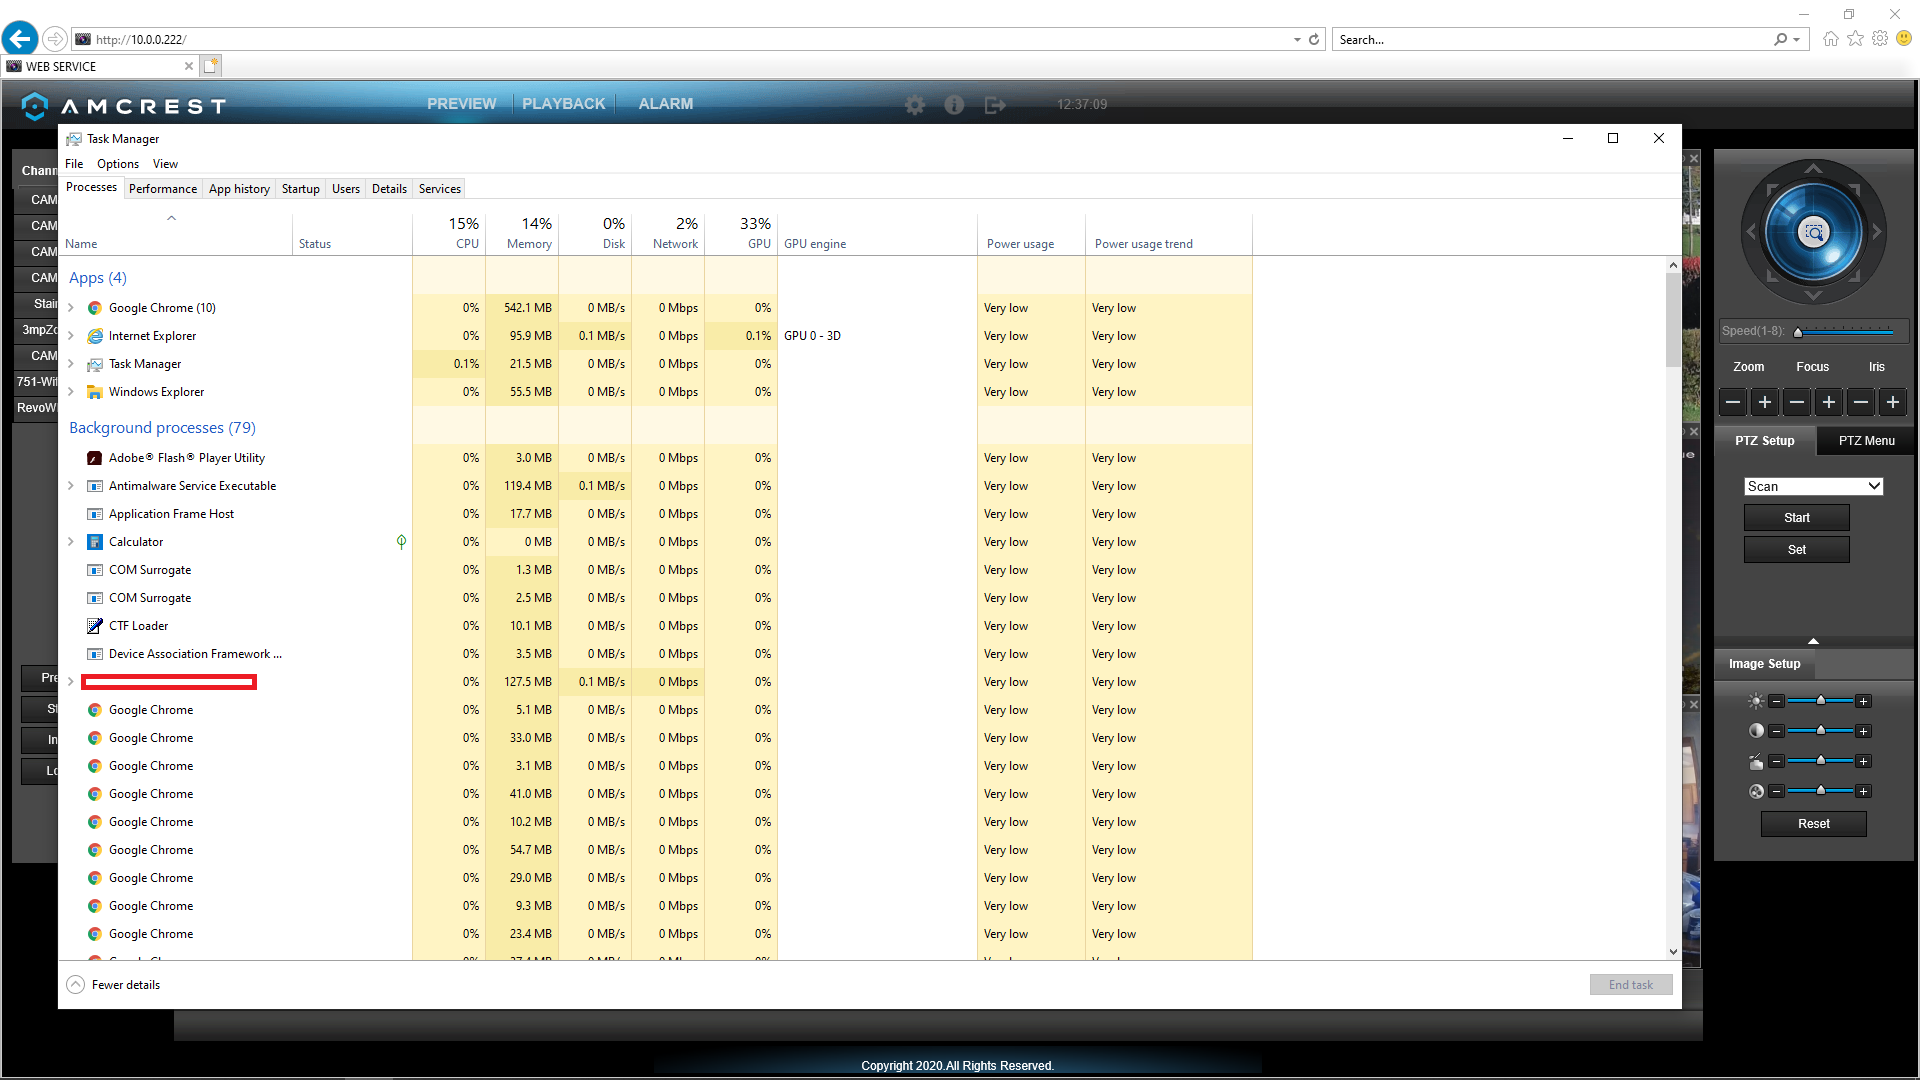
Task: Expand the Google Chrome (10) process group
Action: pos(71,308)
